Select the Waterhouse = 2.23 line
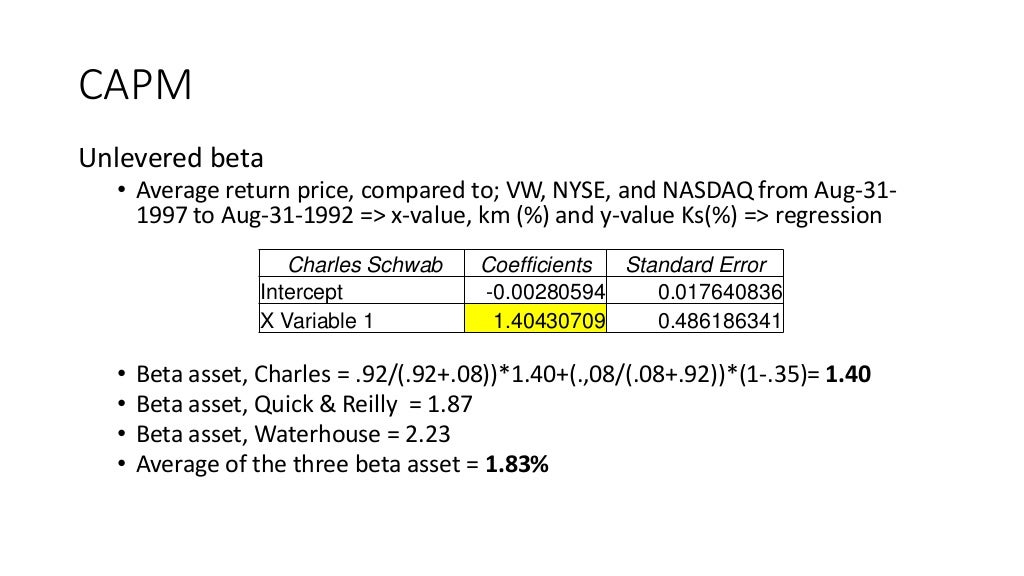The height and width of the screenshot is (576, 1024). [x=293, y=434]
